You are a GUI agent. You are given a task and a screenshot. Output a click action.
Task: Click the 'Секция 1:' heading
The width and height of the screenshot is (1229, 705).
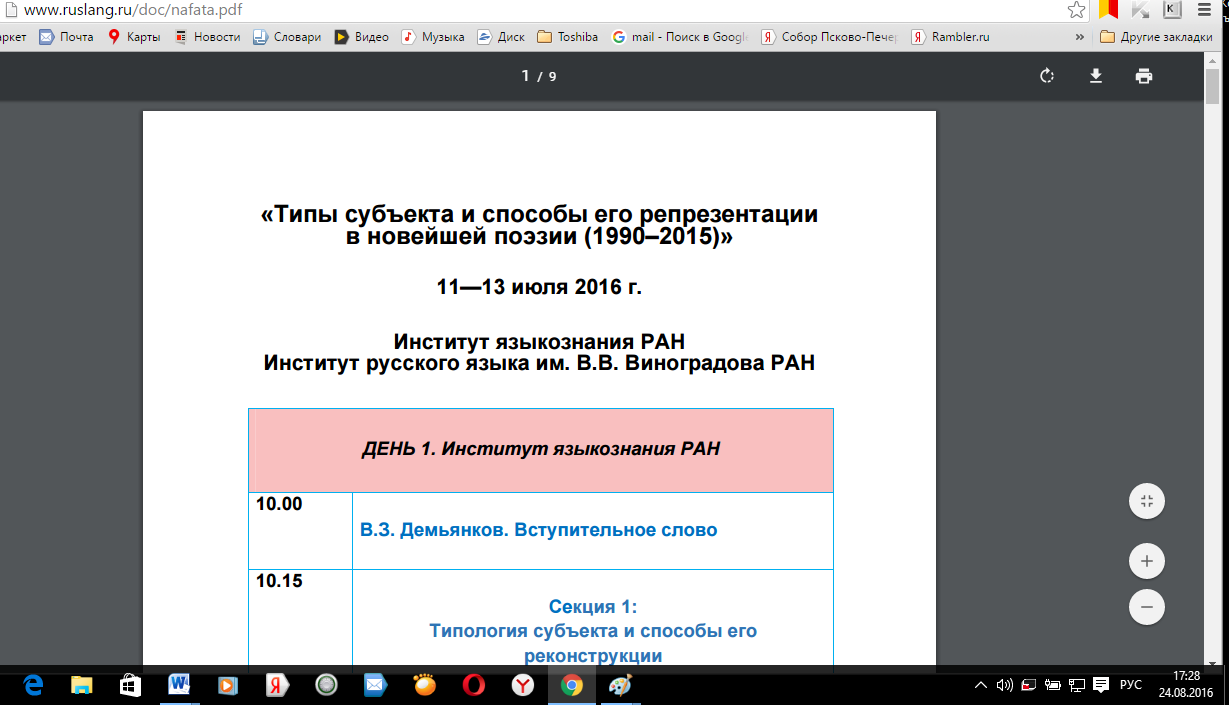click(x=593, y=607)
